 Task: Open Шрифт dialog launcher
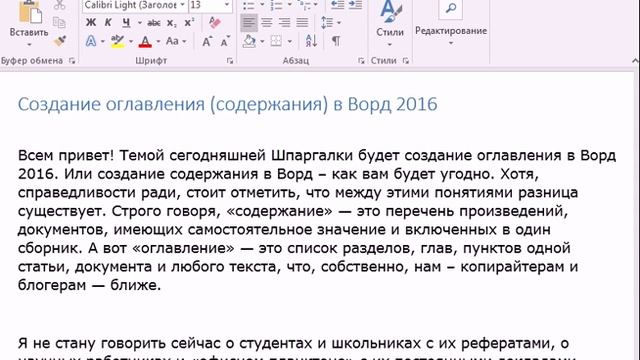230,61
